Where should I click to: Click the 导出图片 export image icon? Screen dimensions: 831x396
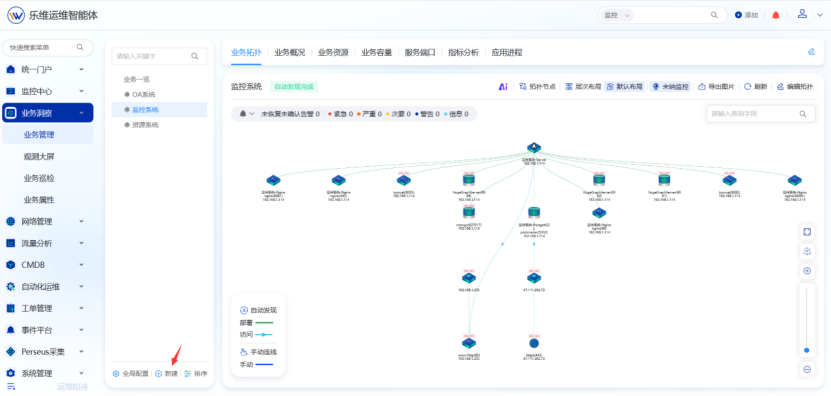pos(702,86)
